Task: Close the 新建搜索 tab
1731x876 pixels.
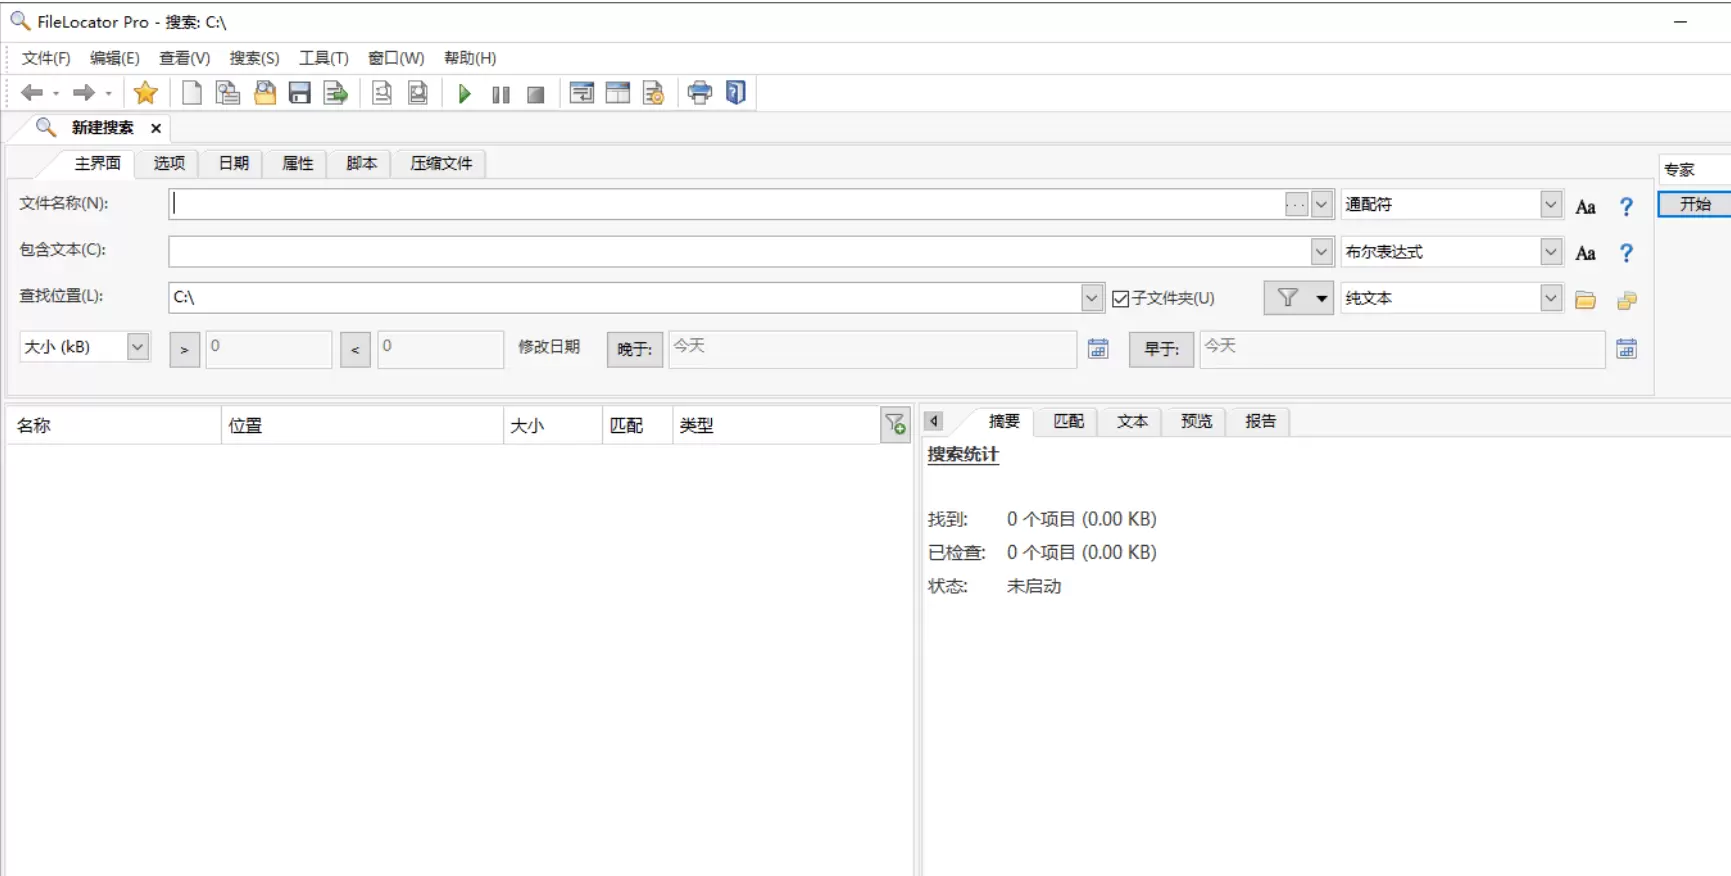Action: [x=156, y=128]
